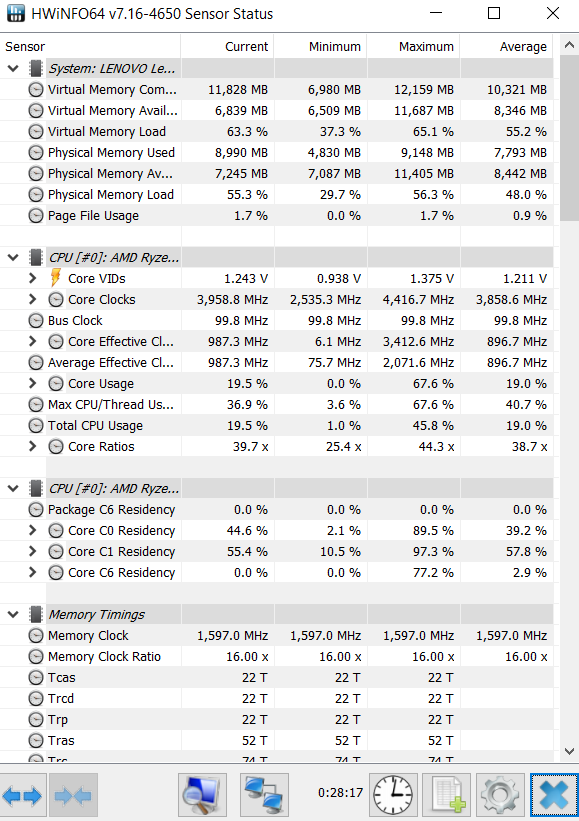Expand Core C0 Residency entries
The image size is (579, 821).
pyautogui.click(x=32, y=530)
